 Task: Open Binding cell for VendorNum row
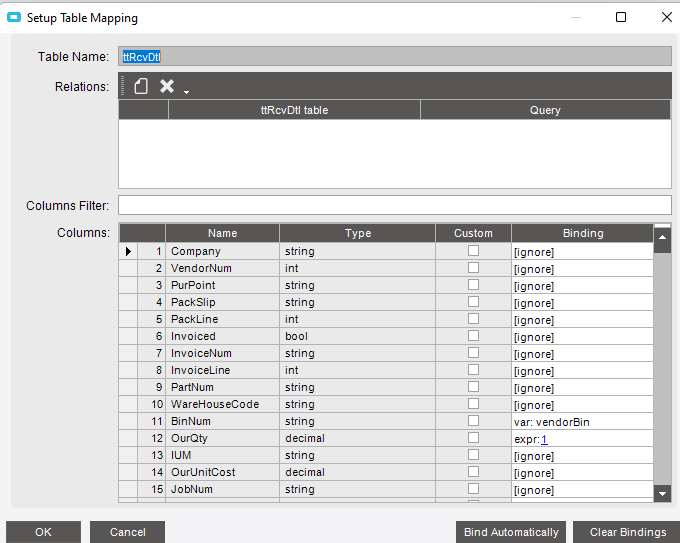pos(582,268)
